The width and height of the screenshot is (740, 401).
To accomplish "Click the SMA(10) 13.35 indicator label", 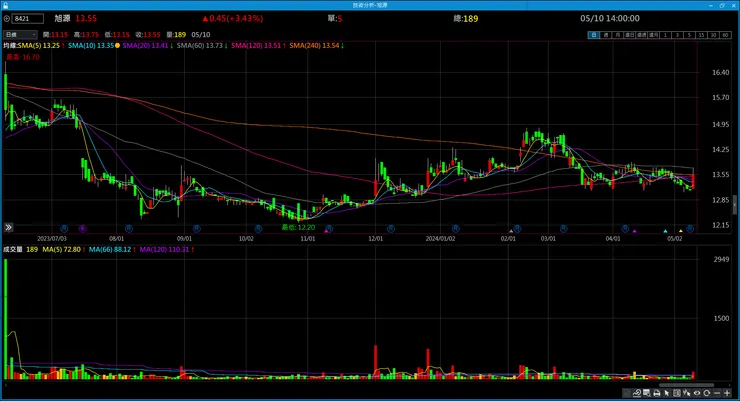I will [91, 45].
